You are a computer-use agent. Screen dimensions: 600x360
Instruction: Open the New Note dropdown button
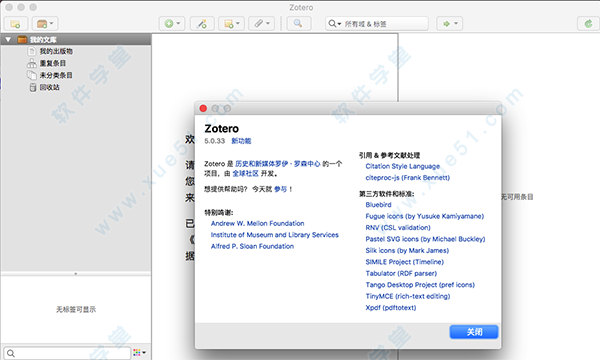click(232, 24)
